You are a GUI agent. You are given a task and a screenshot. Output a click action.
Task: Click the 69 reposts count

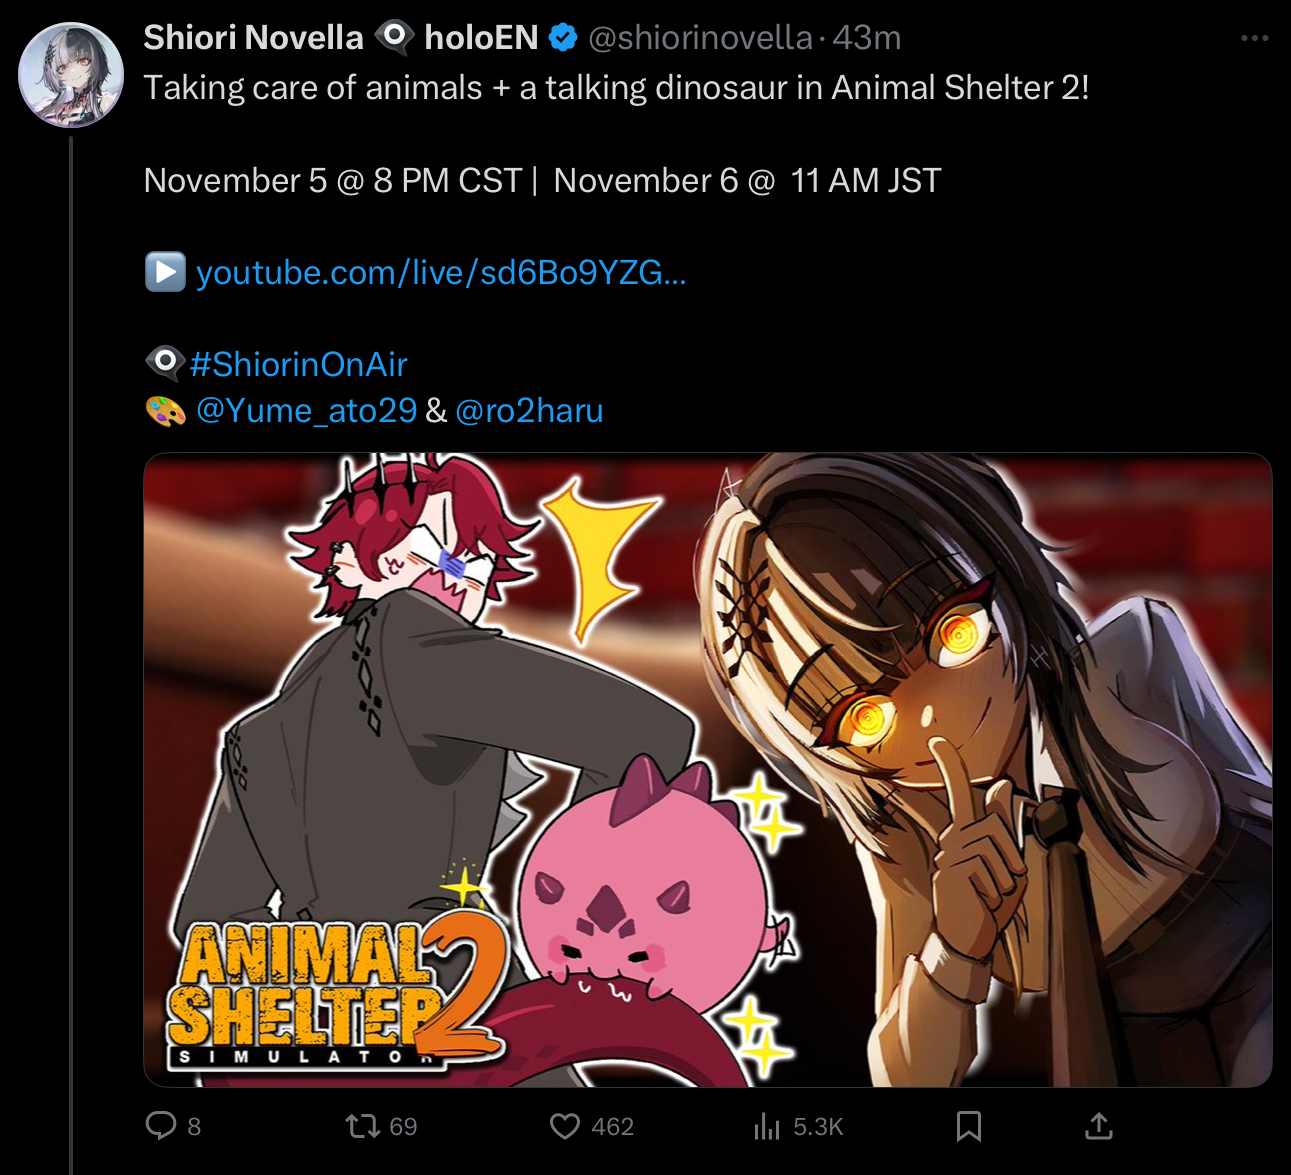(x=403, y=1127)
